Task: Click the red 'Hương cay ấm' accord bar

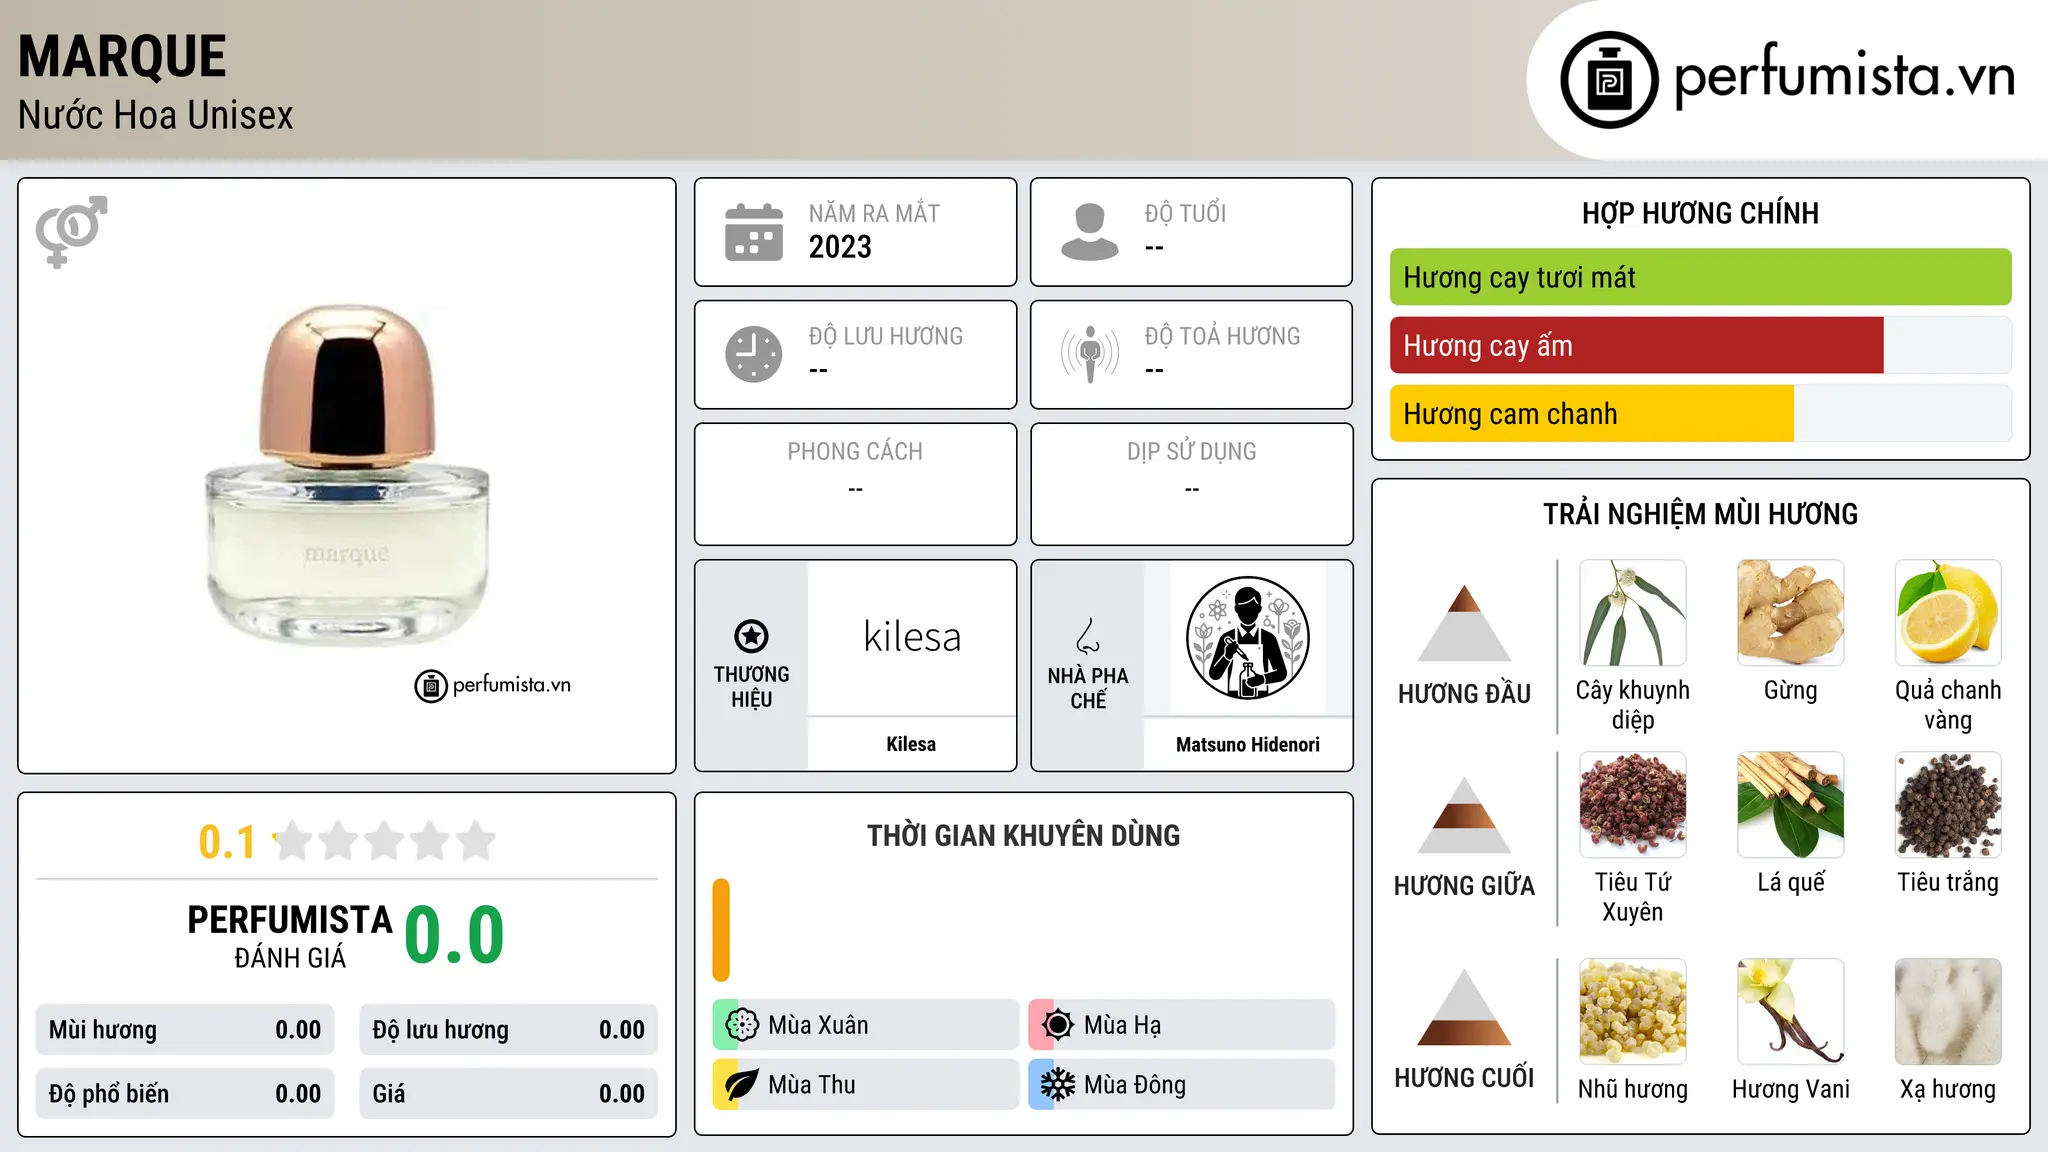Action: (x=1636, y=346)
